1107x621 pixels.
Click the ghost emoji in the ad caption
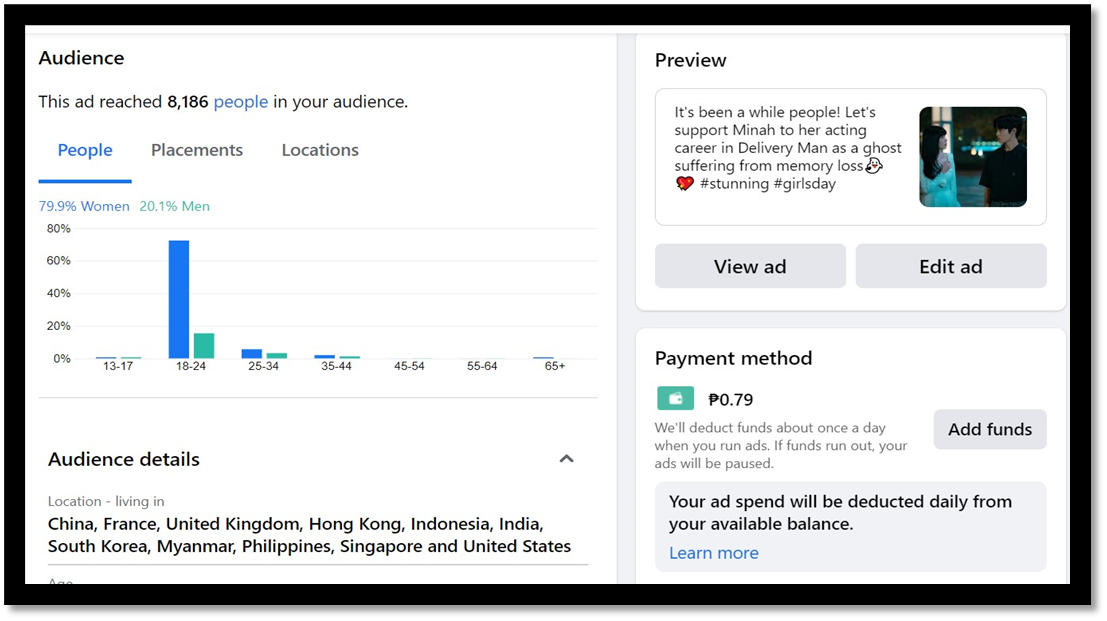pyautogui.click(x=873, y=166)
